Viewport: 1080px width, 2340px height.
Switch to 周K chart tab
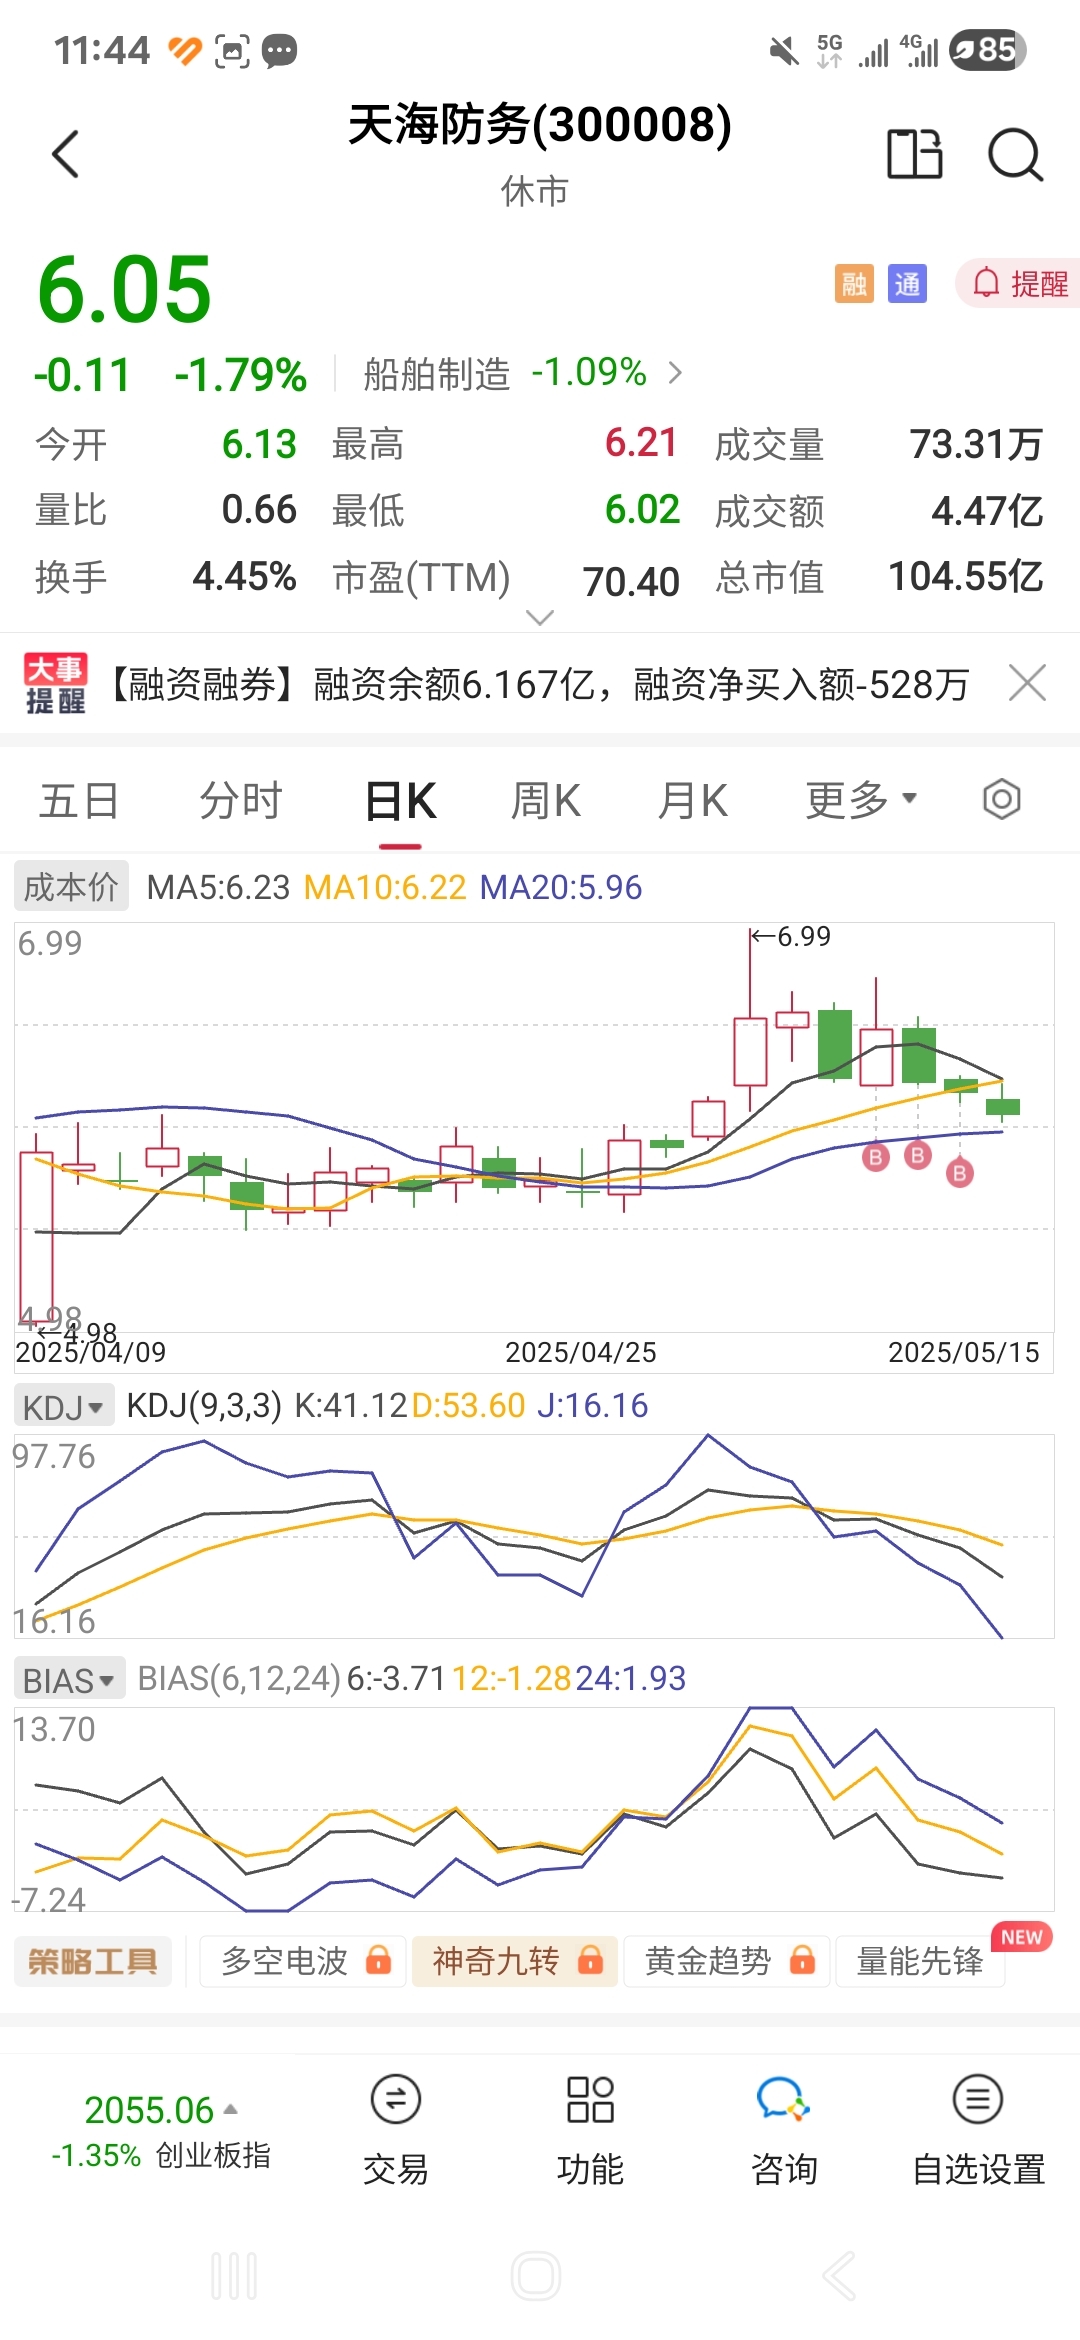point(546,801)
